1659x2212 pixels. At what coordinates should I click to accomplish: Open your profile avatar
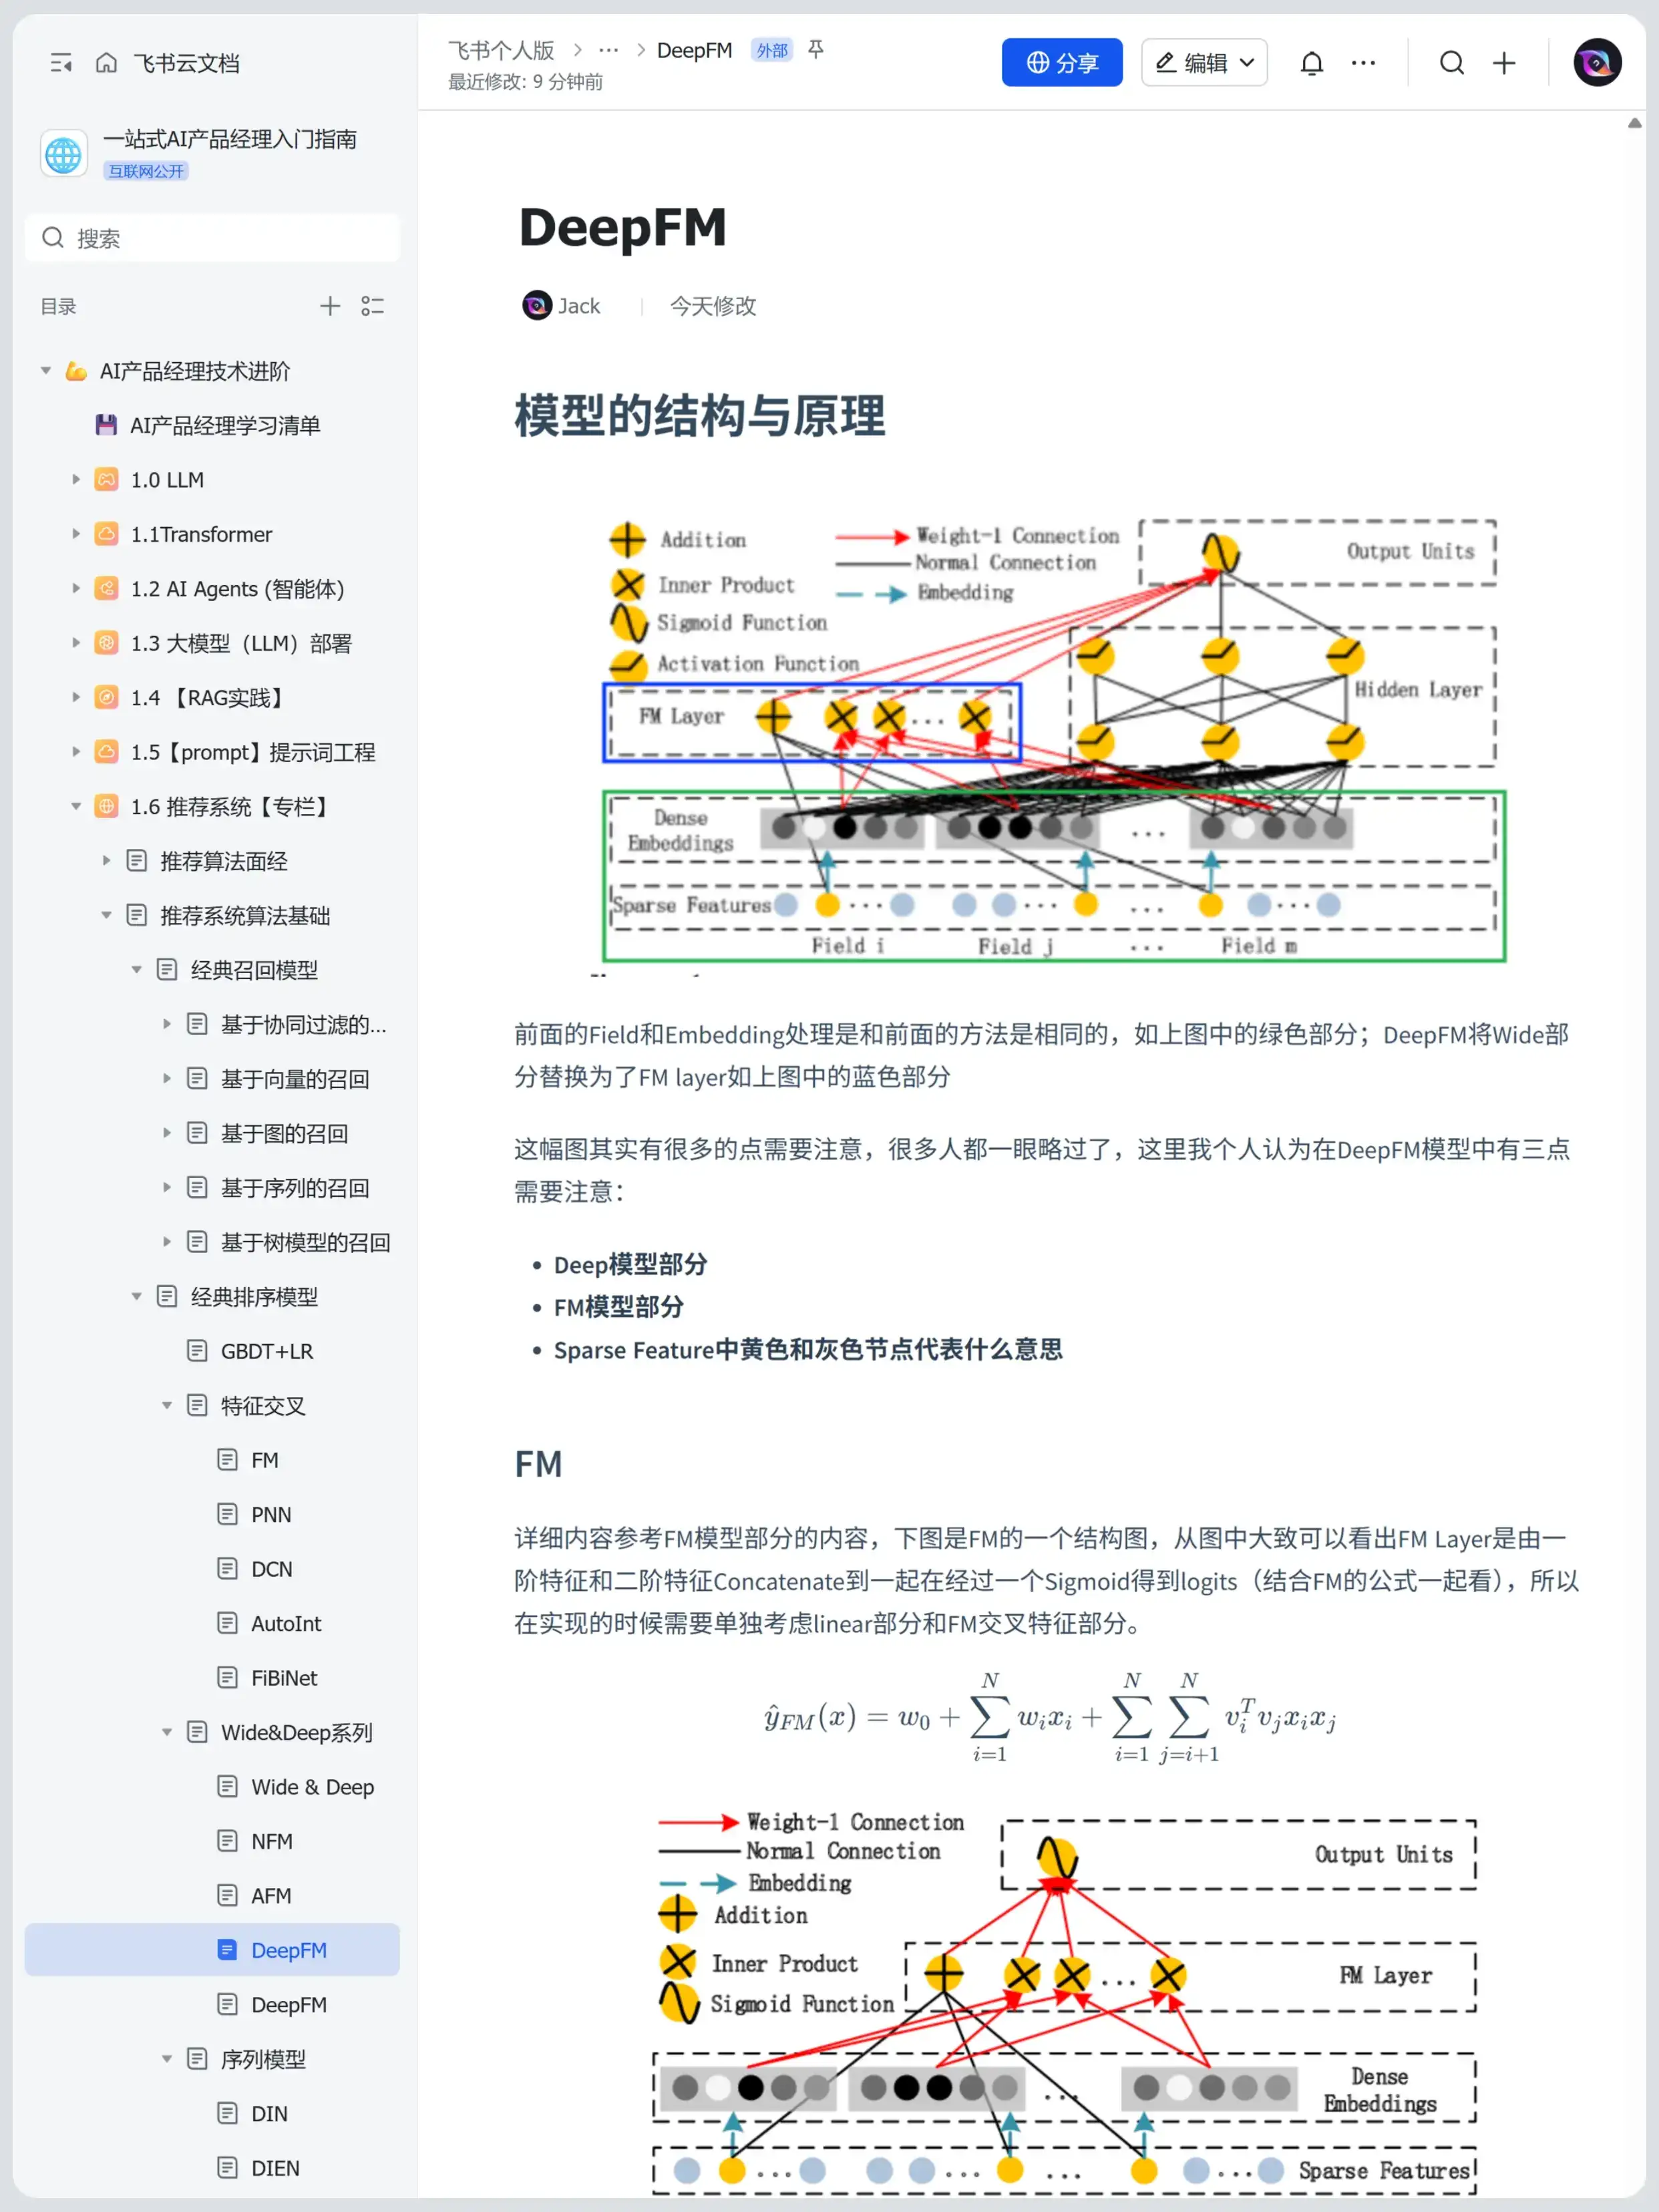point(1596,62)
